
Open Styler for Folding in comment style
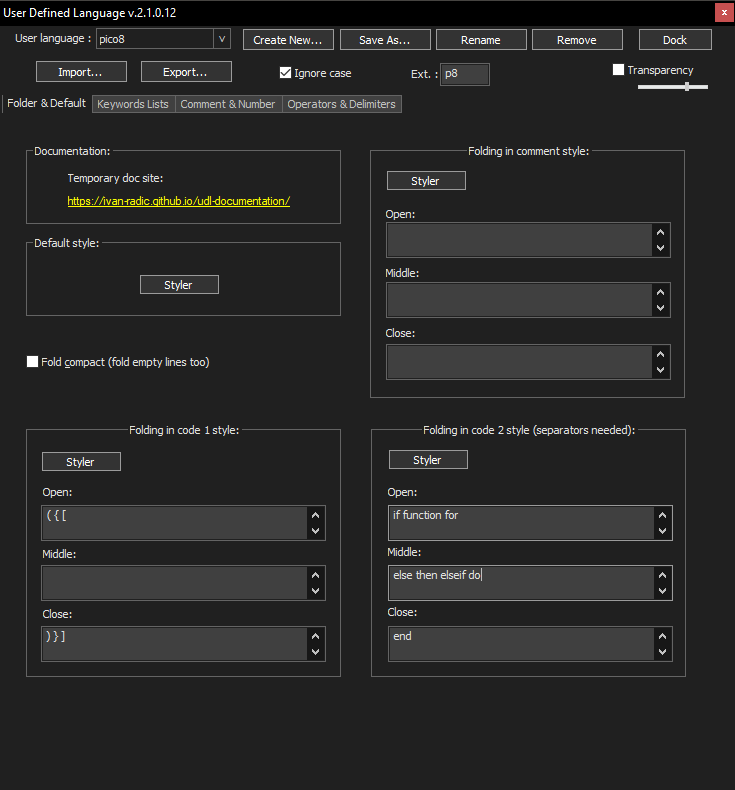426,181
